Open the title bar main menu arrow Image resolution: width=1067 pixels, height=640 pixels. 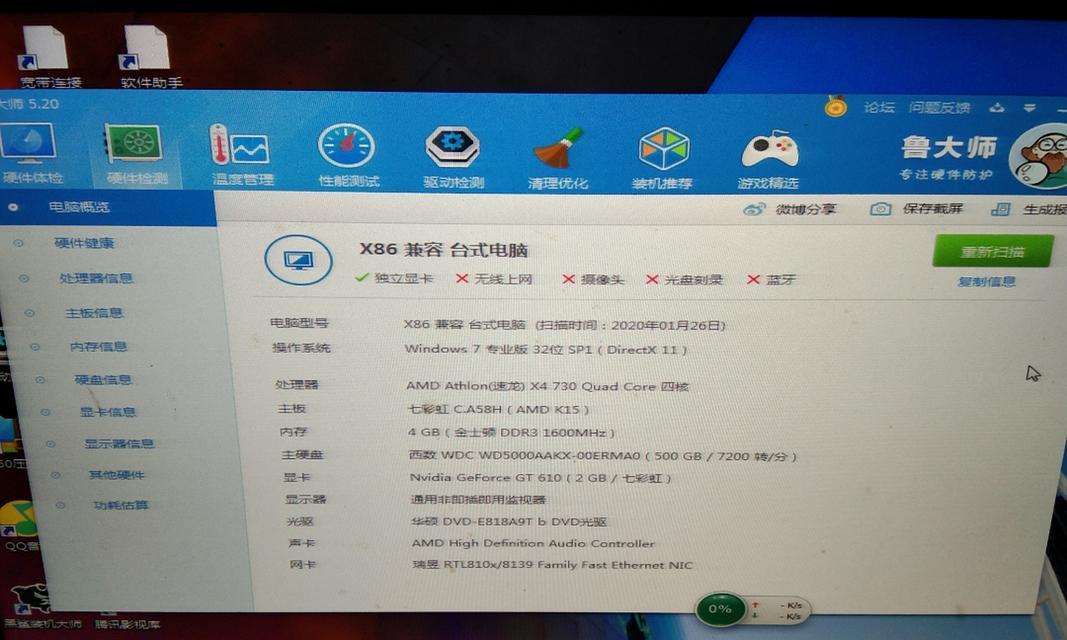point(1029,108)
